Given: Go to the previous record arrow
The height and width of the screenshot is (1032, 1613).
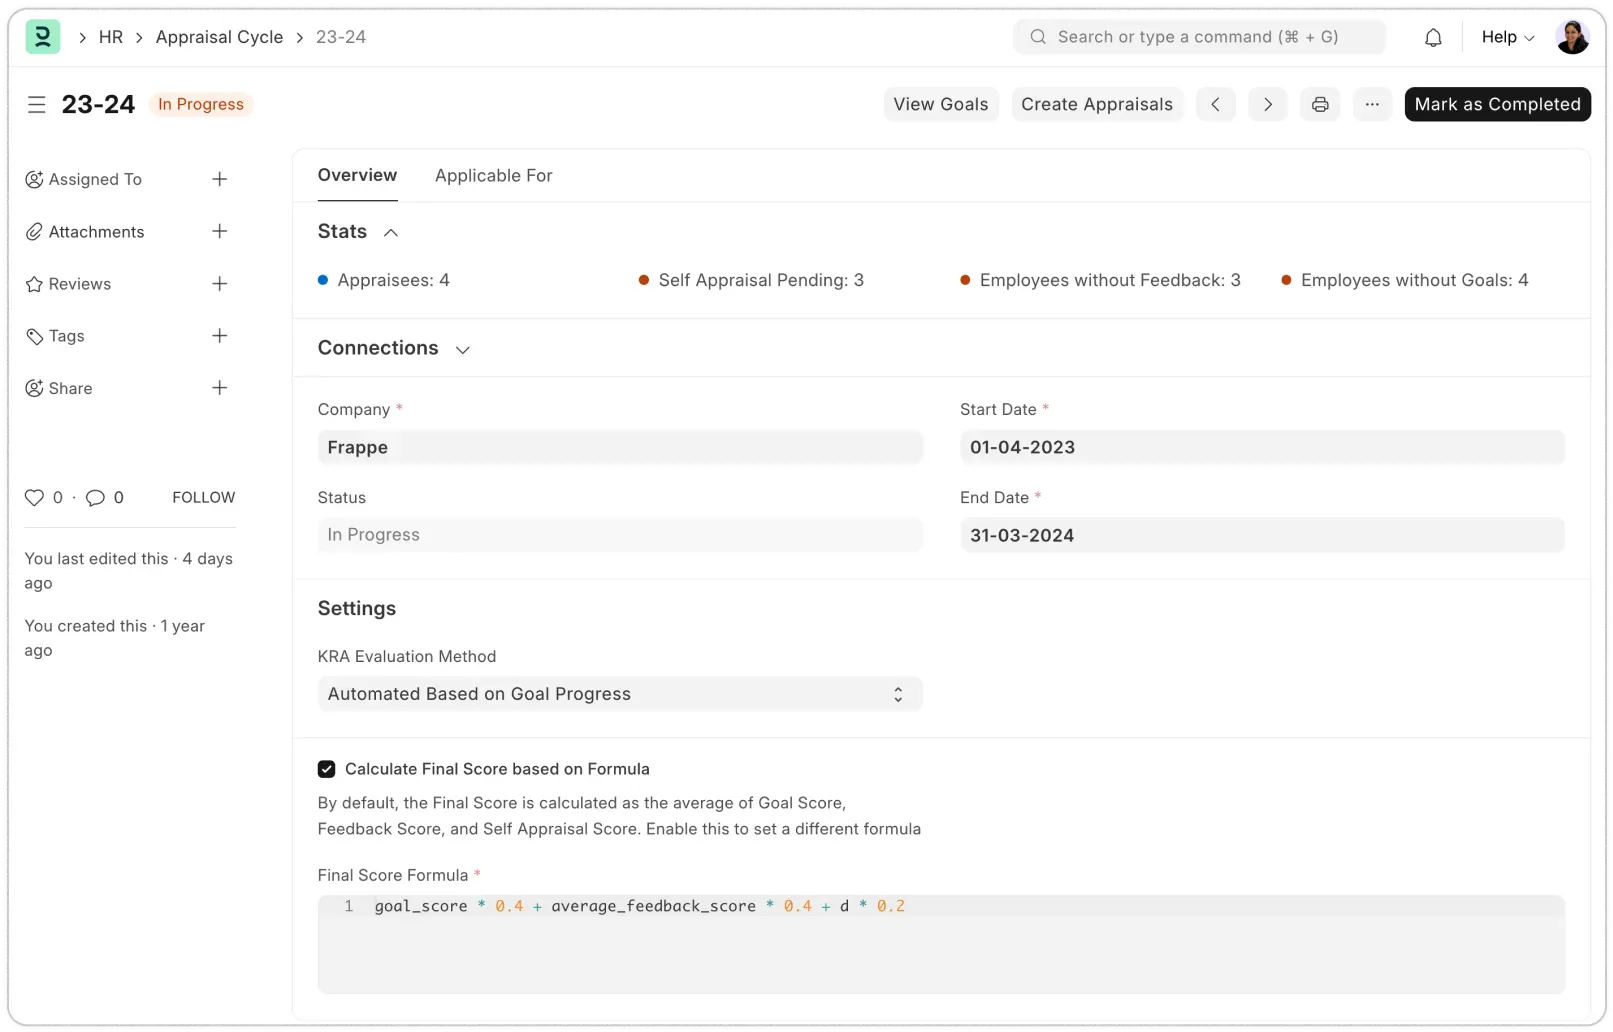Looking at the screenshot, I should coord(1215,104).
